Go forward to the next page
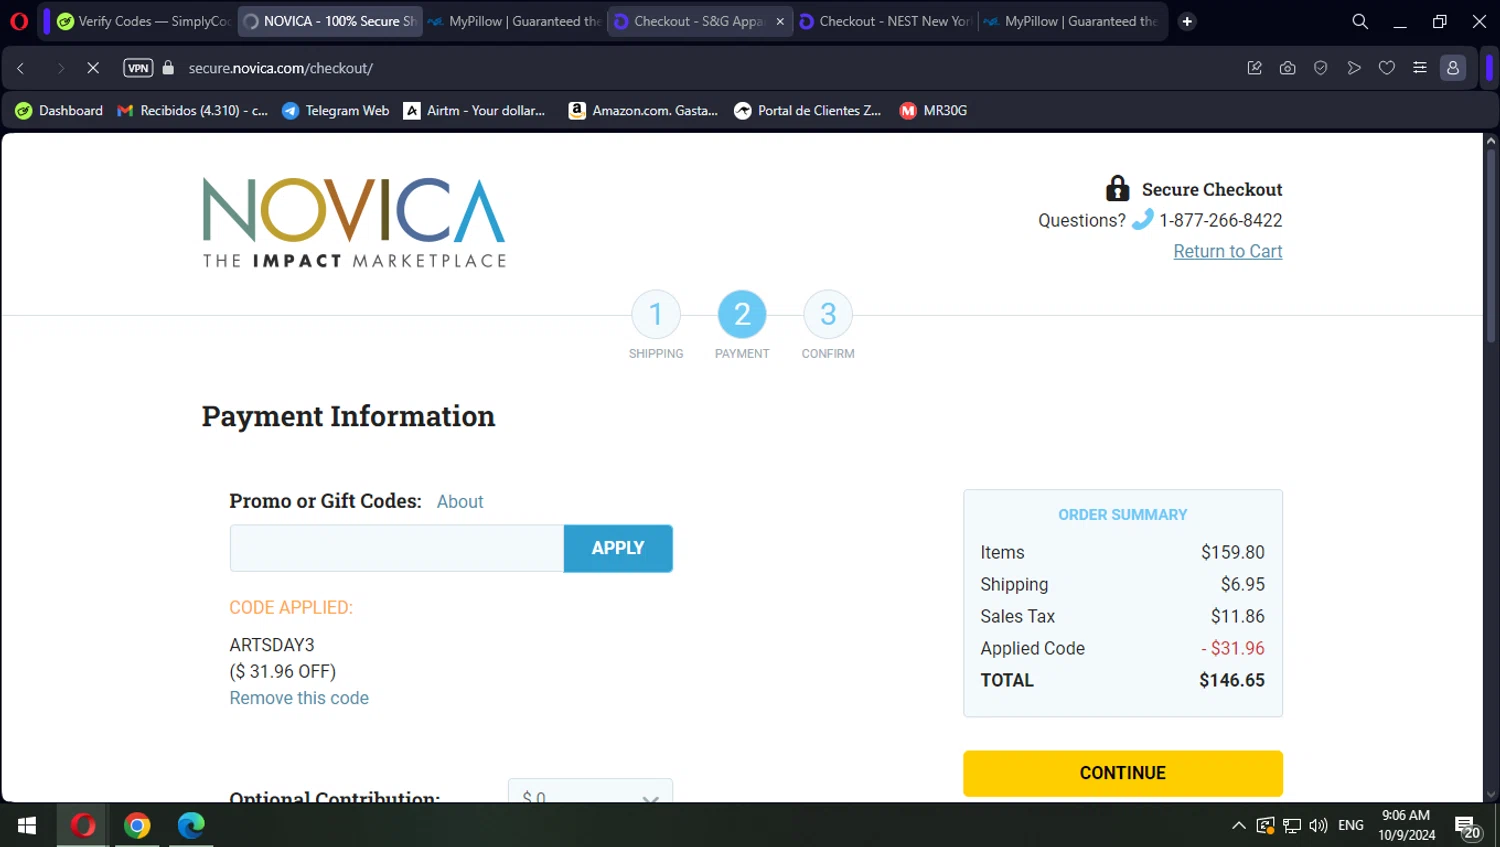The width and height of the screenshot is (1500, 847). (x=60, y=68)
